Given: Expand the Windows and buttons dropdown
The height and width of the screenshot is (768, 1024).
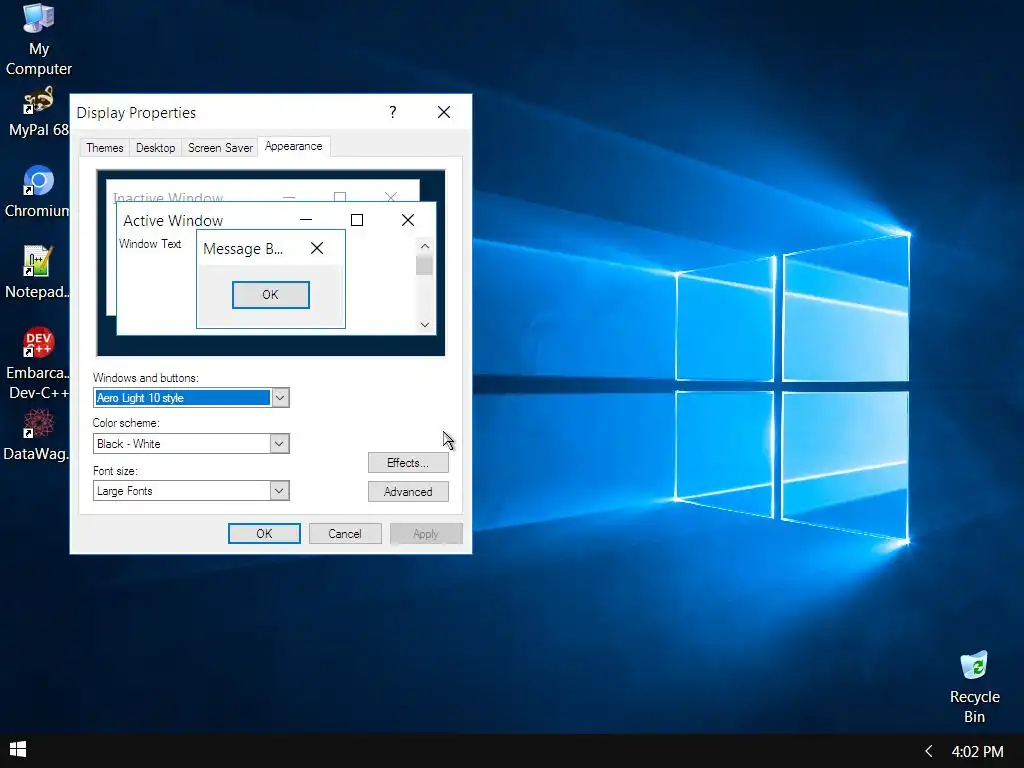Looking at the screenshot, I should pyautogui.click(x=280, y=398).
